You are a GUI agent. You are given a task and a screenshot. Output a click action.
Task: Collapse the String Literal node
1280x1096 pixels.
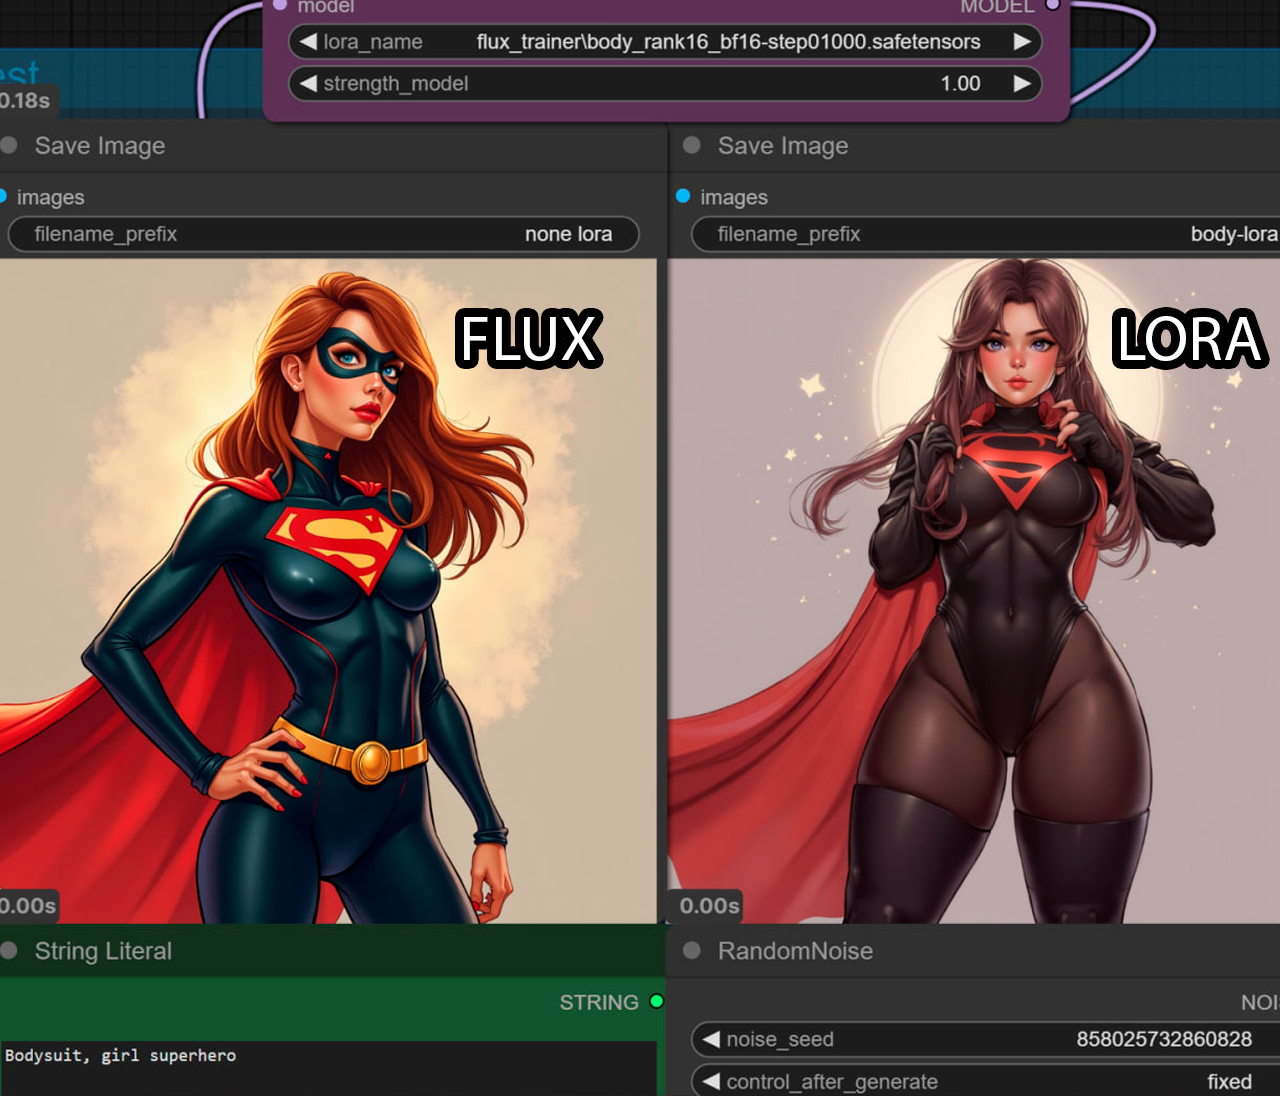tap(9, 951)
